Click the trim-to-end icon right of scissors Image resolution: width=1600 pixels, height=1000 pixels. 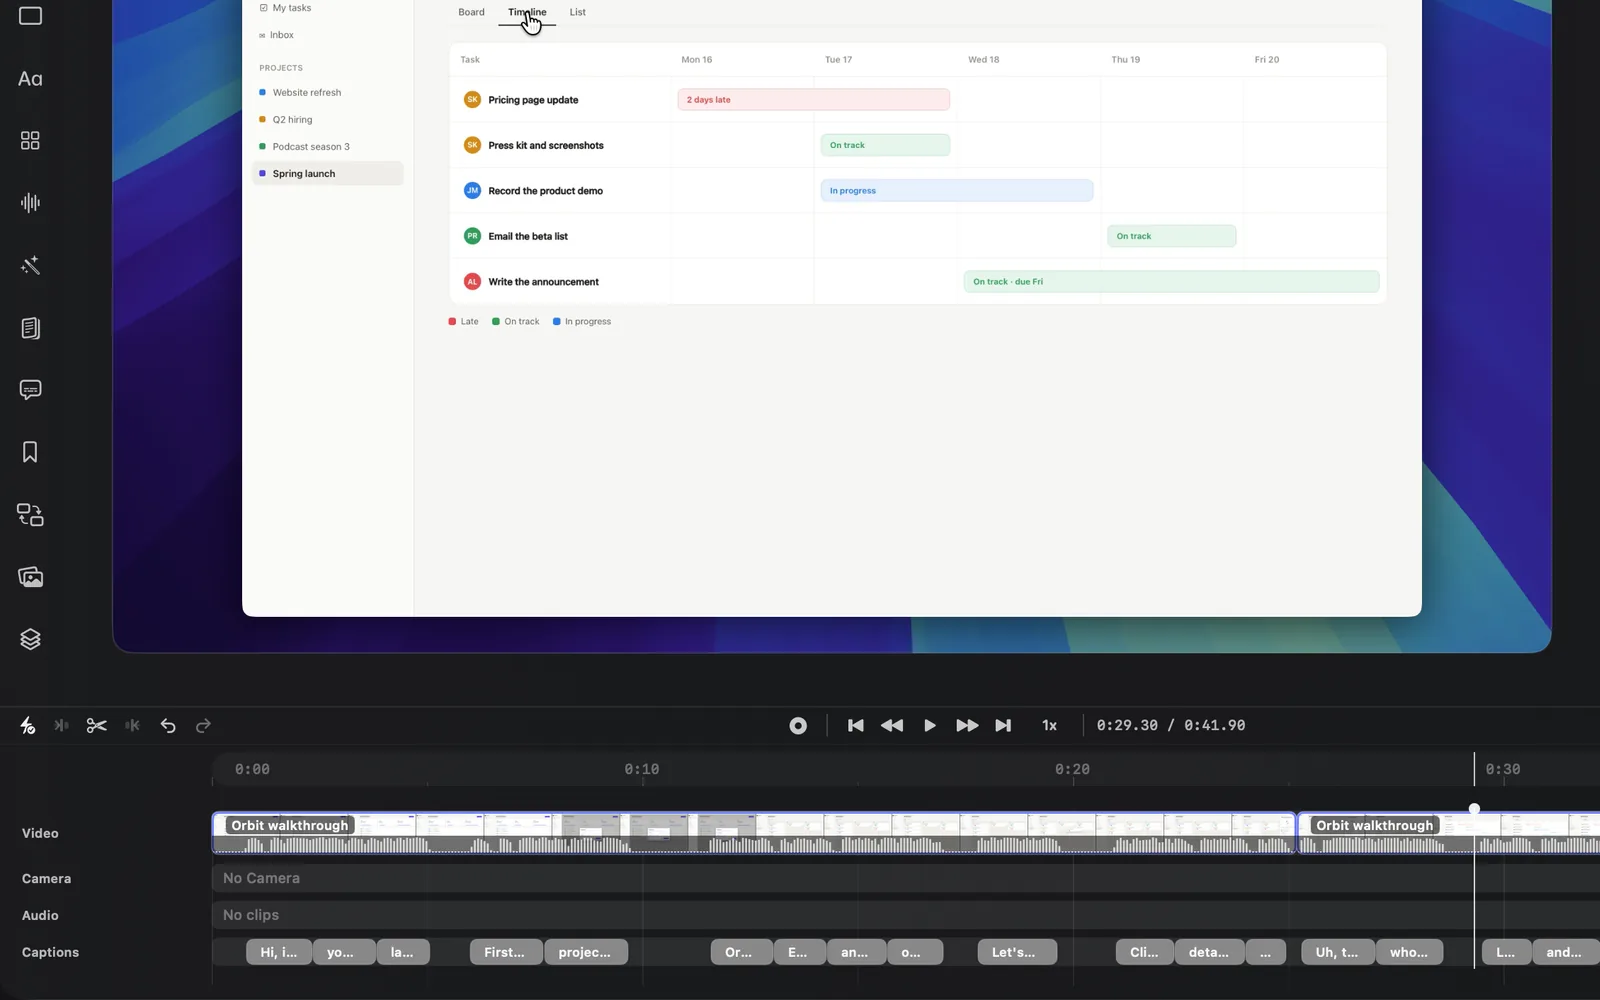(132, 726)
